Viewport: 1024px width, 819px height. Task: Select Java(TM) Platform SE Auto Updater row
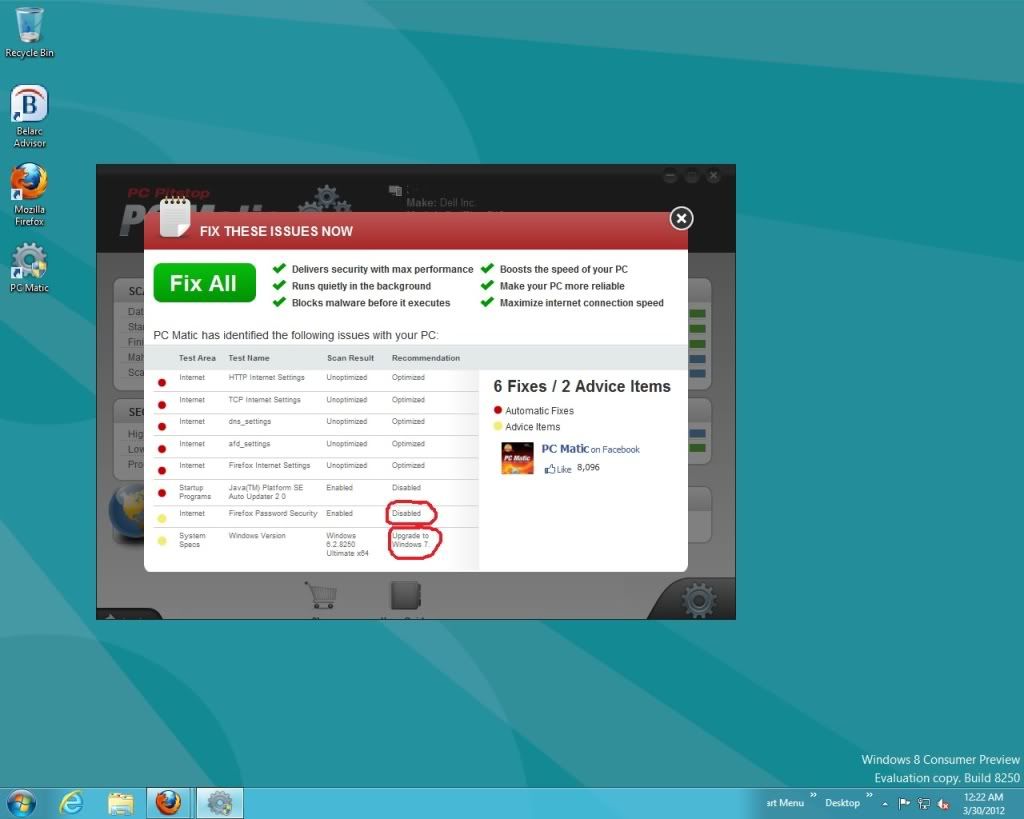tap(316, 492)
